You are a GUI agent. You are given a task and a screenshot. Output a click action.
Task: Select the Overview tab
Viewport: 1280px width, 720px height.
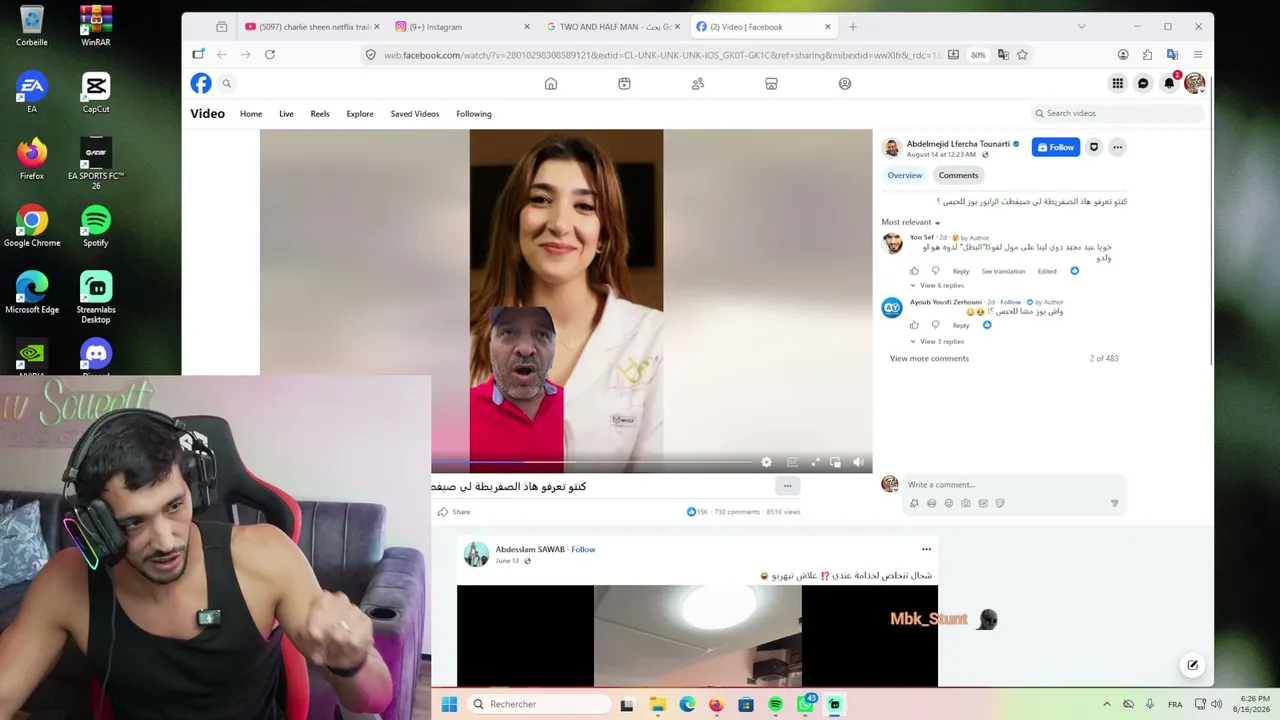point(905,175)
